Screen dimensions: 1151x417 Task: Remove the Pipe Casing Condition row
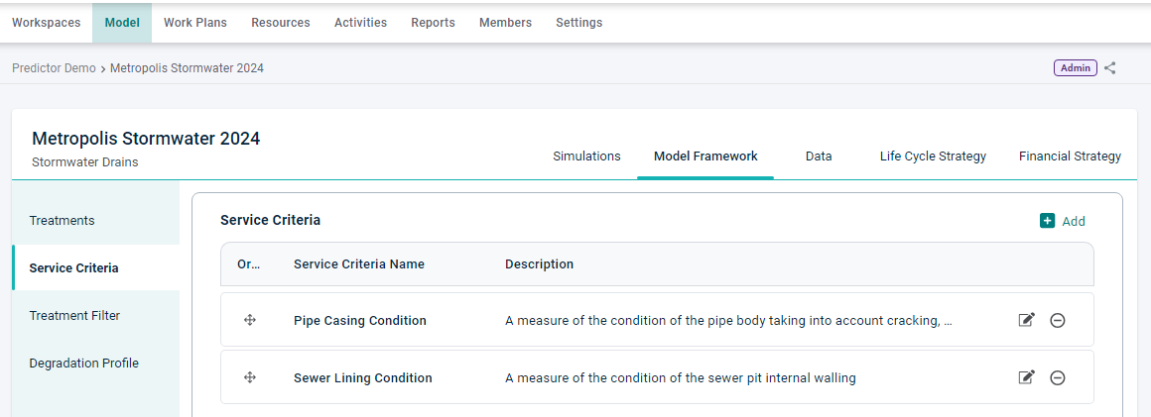(x=1057, y=320)
